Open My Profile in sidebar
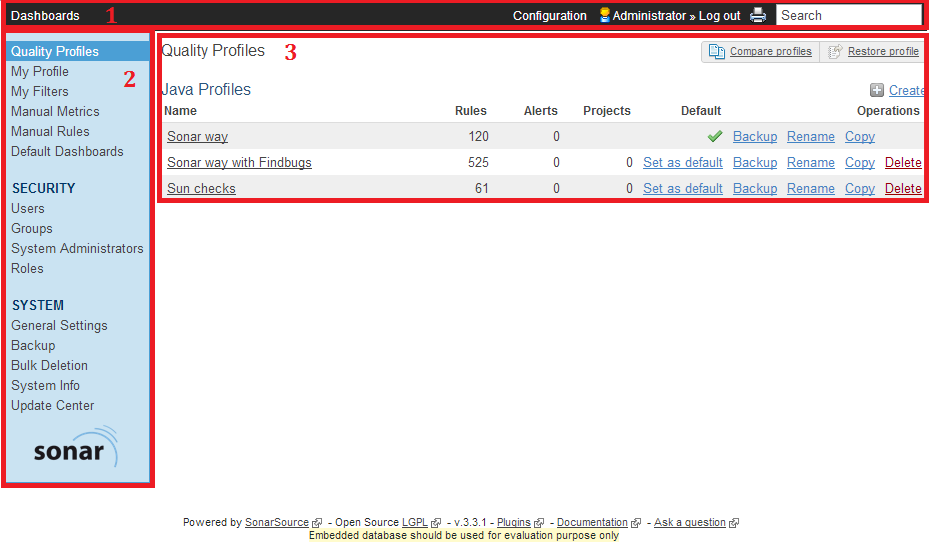The width and height of the screenshot is (929, 549). pyautogui.click(x=40, y=72)
